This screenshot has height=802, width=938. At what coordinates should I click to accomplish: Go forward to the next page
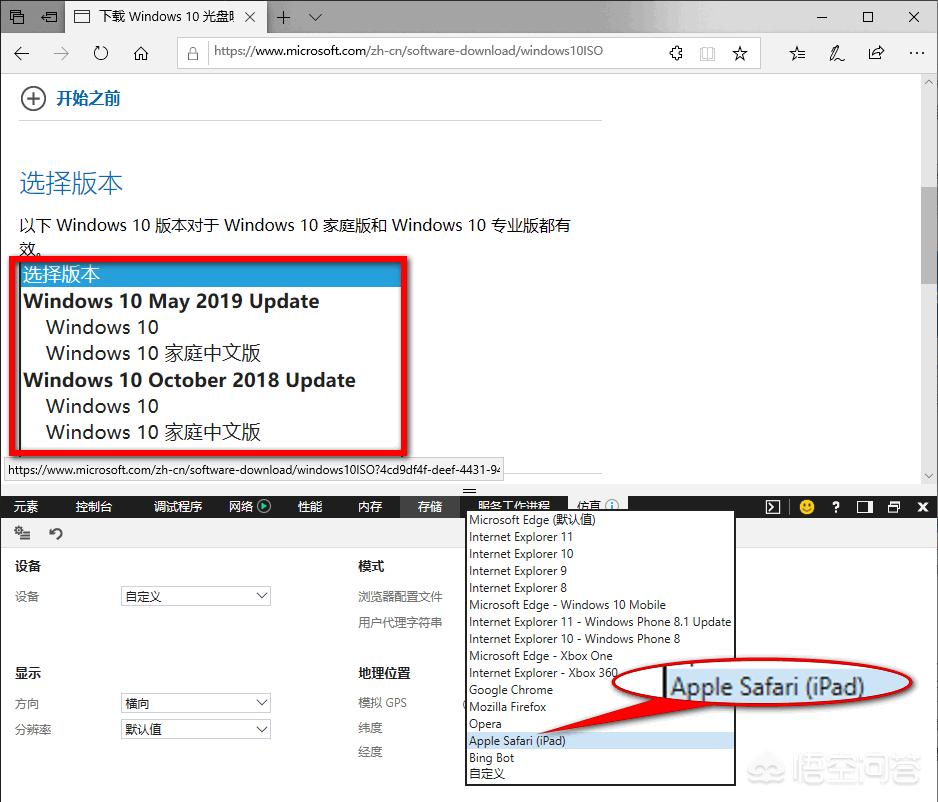click(61, 54)
